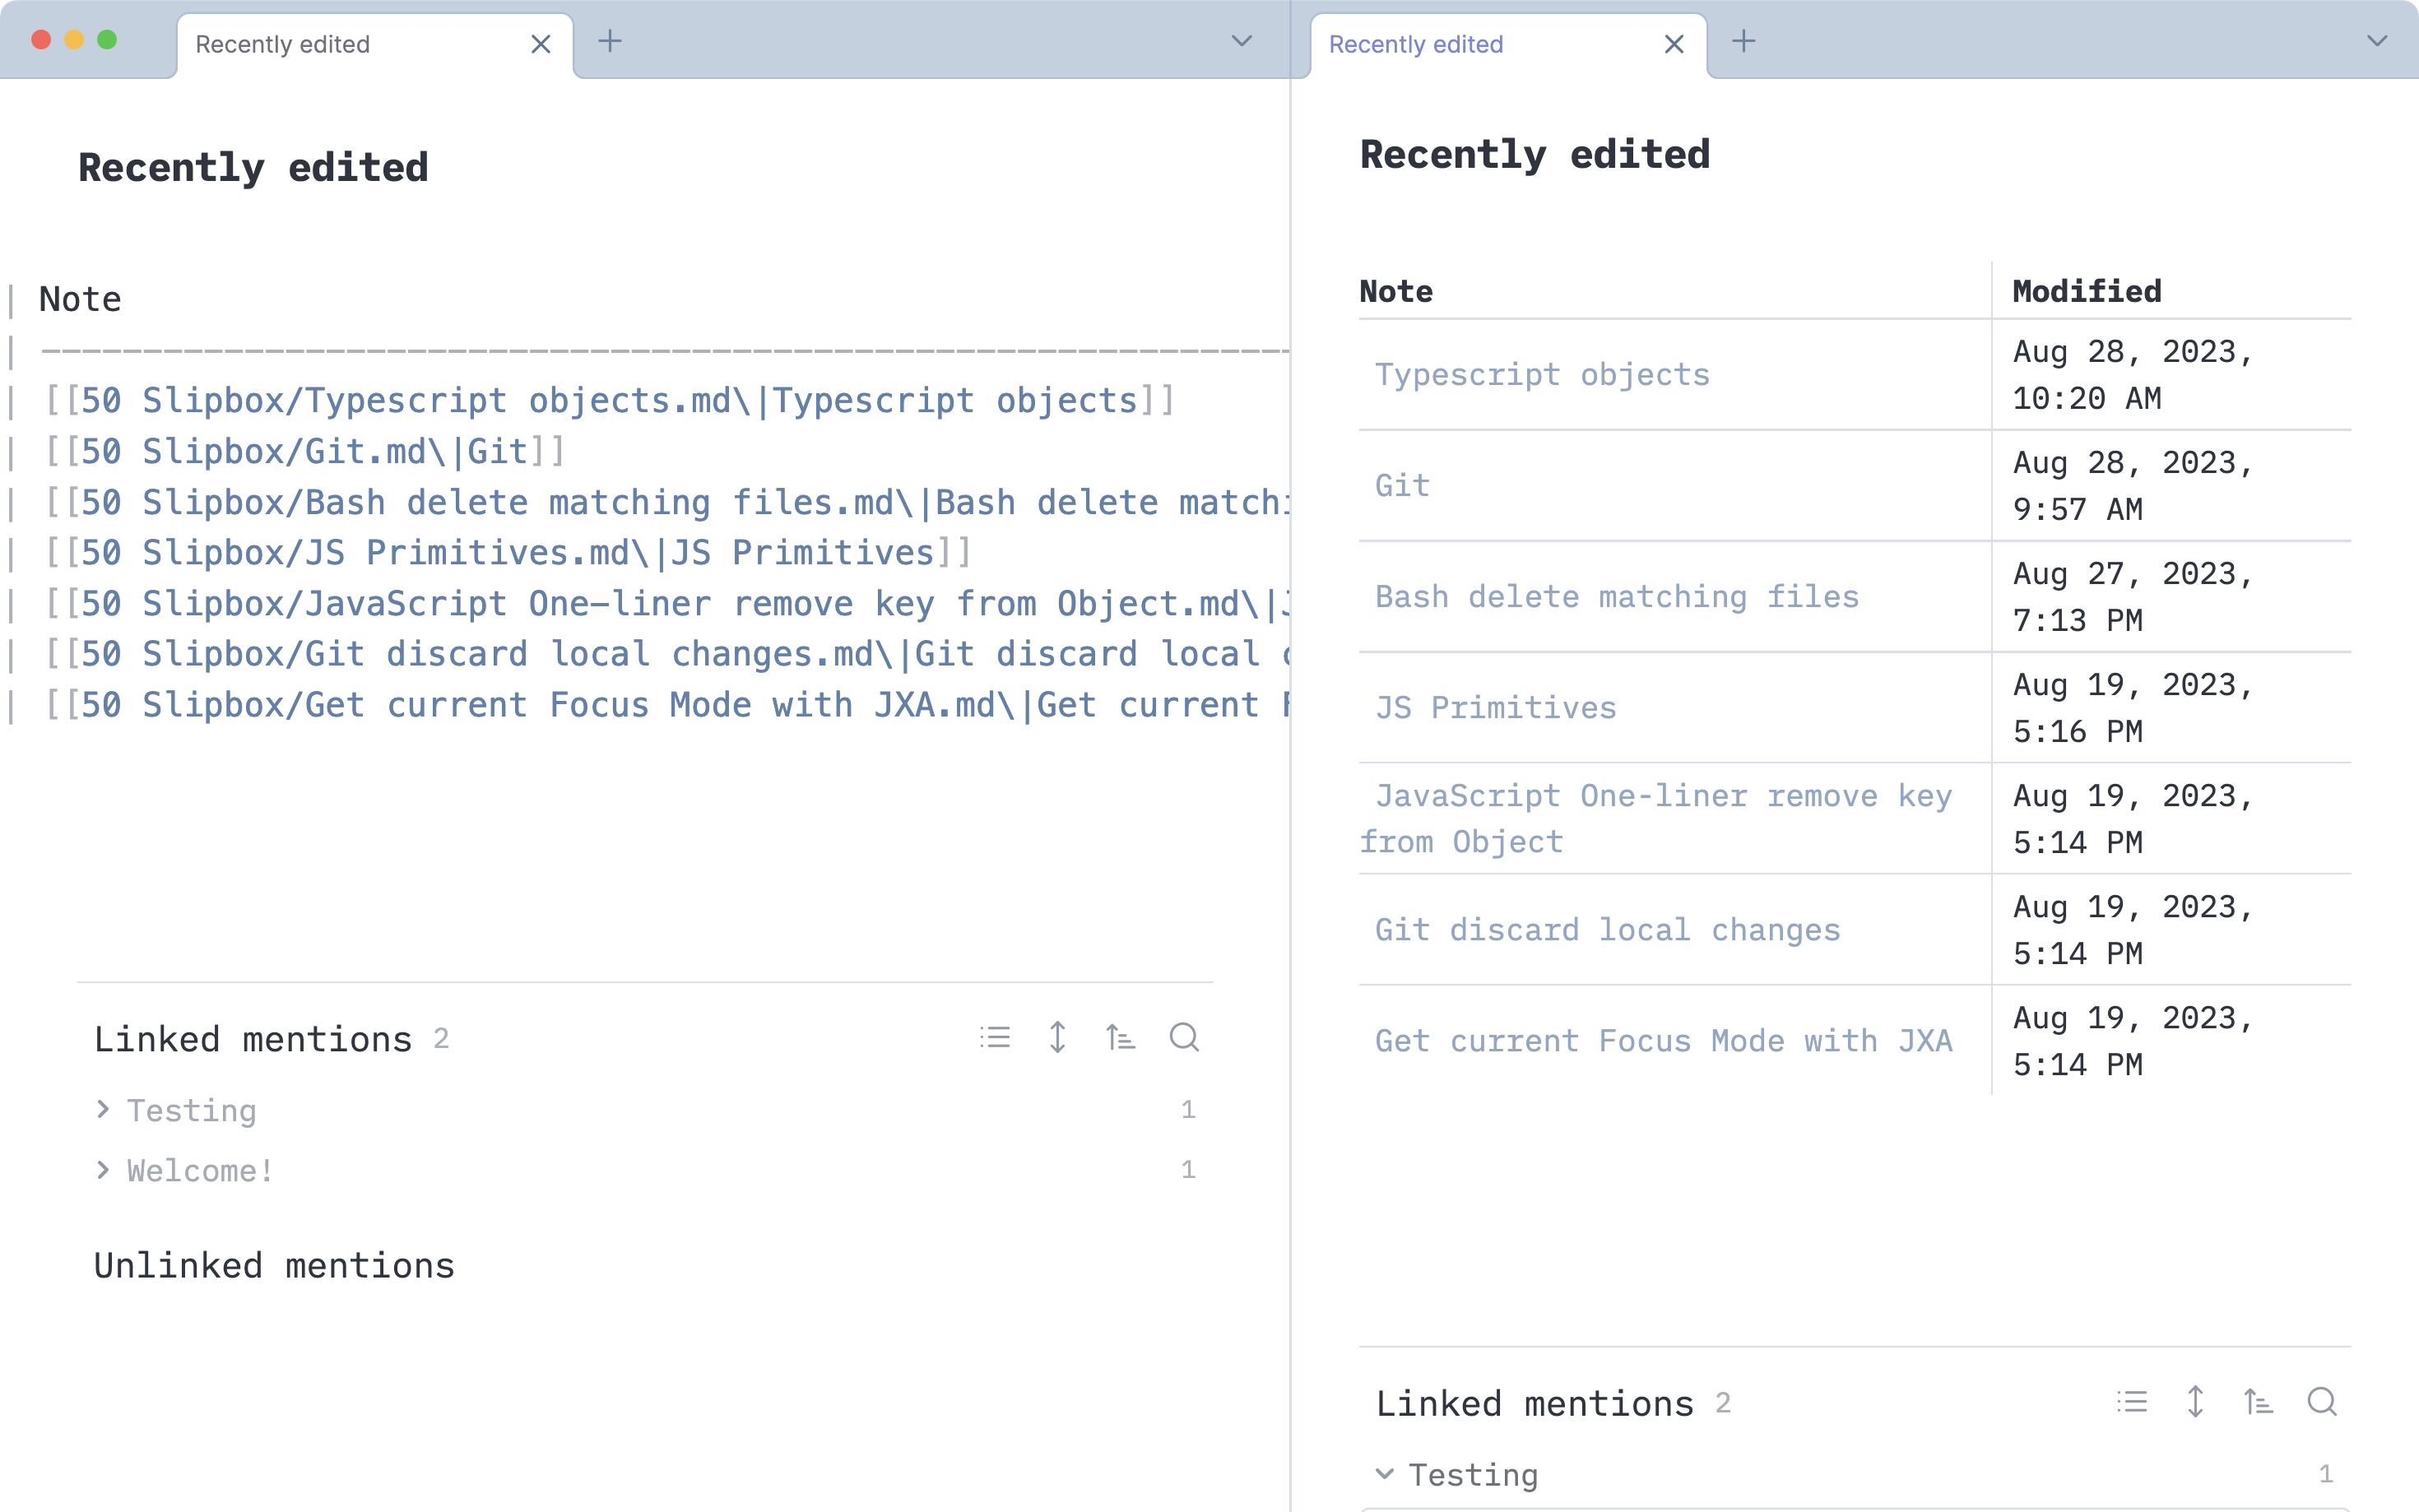Open the Git discard local changes note
This screenshot has width=2419, height=1512.
tap(1607, 929)
